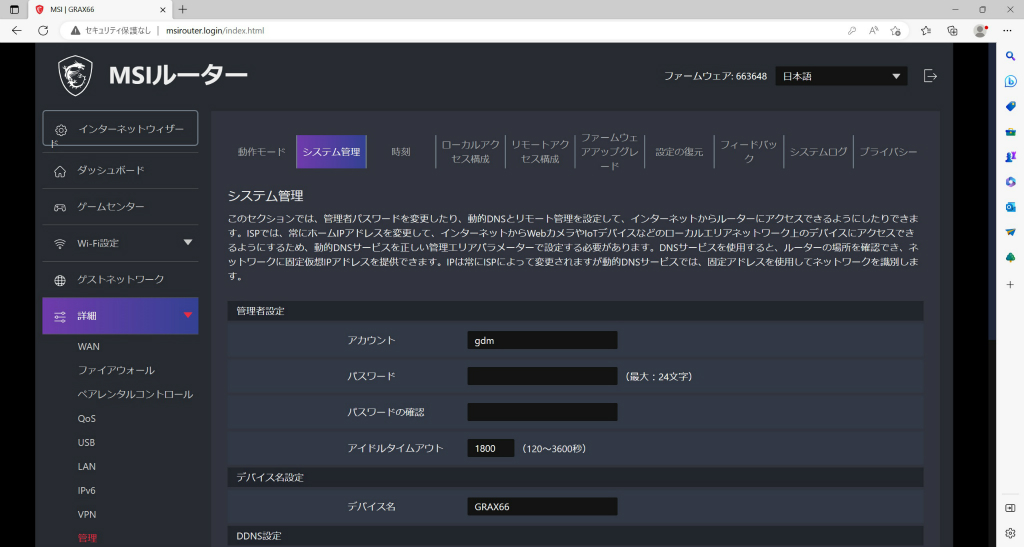Image resolution: width=1024 pixels, height=547 pixels.
Task: Click the plus icon in Edge sidebar
Action: click(1010, 285)
